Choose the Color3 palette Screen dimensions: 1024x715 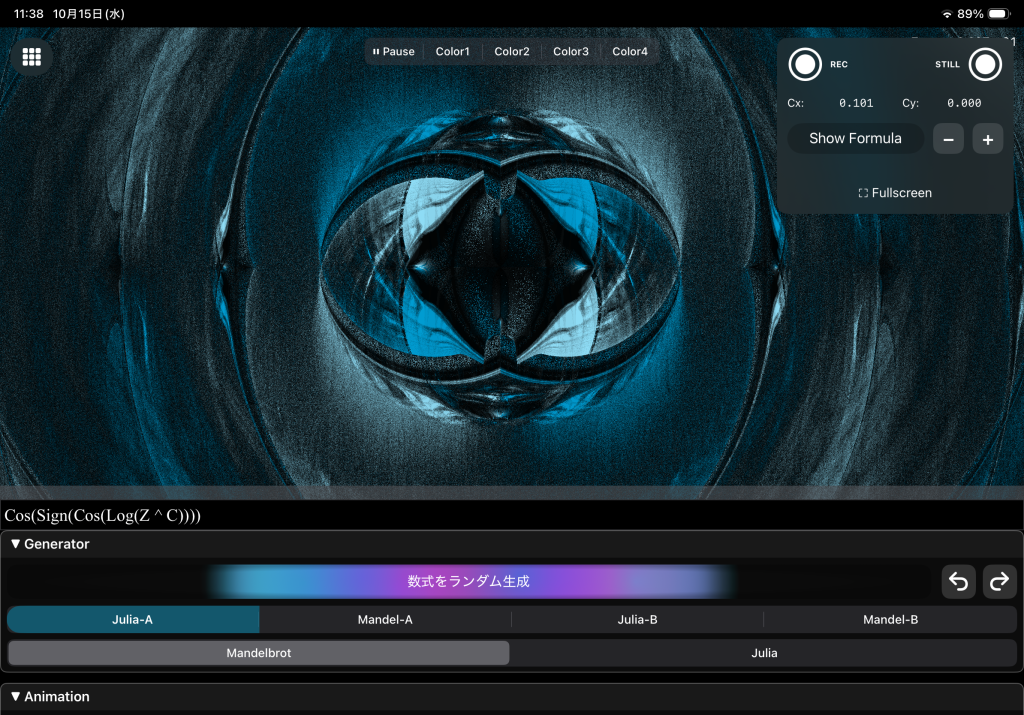[x=571, y=52]
